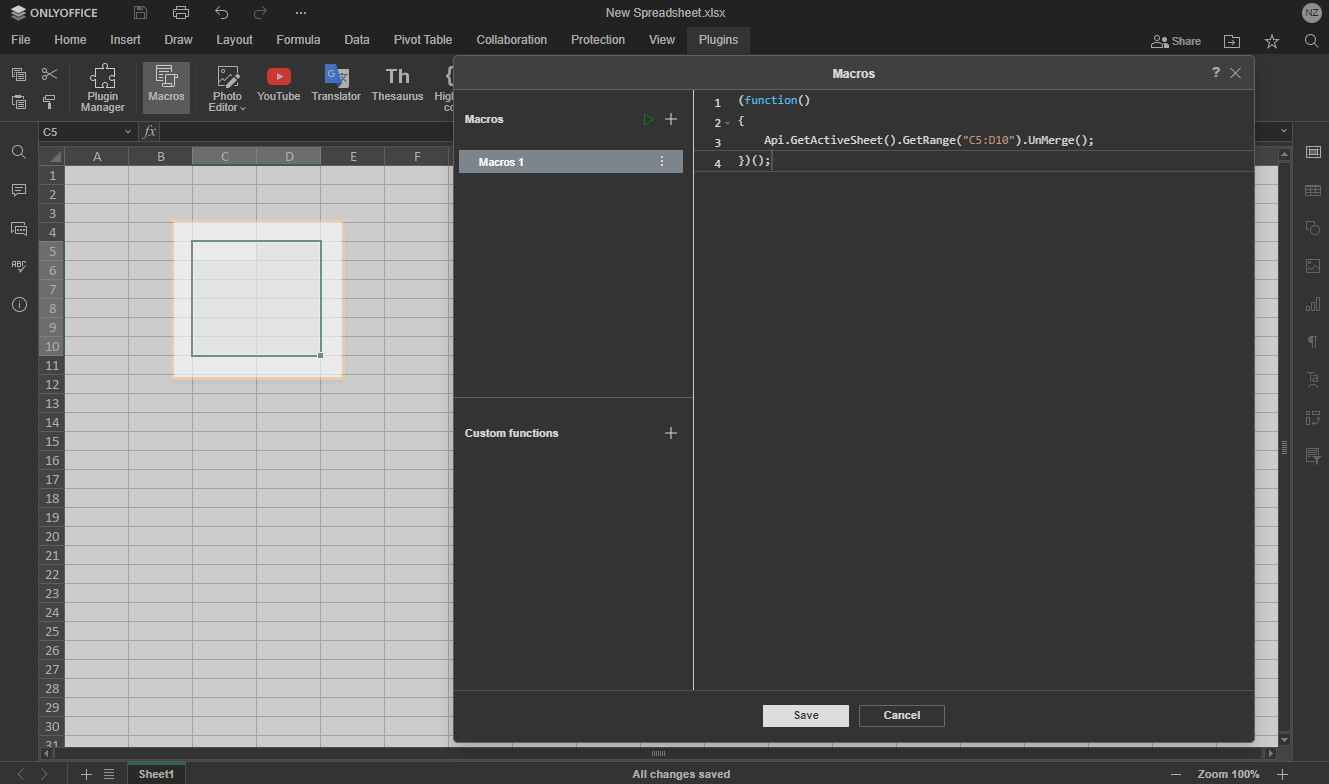
Task: Switch to the Collaboration tab
Action: coord(512,40)
